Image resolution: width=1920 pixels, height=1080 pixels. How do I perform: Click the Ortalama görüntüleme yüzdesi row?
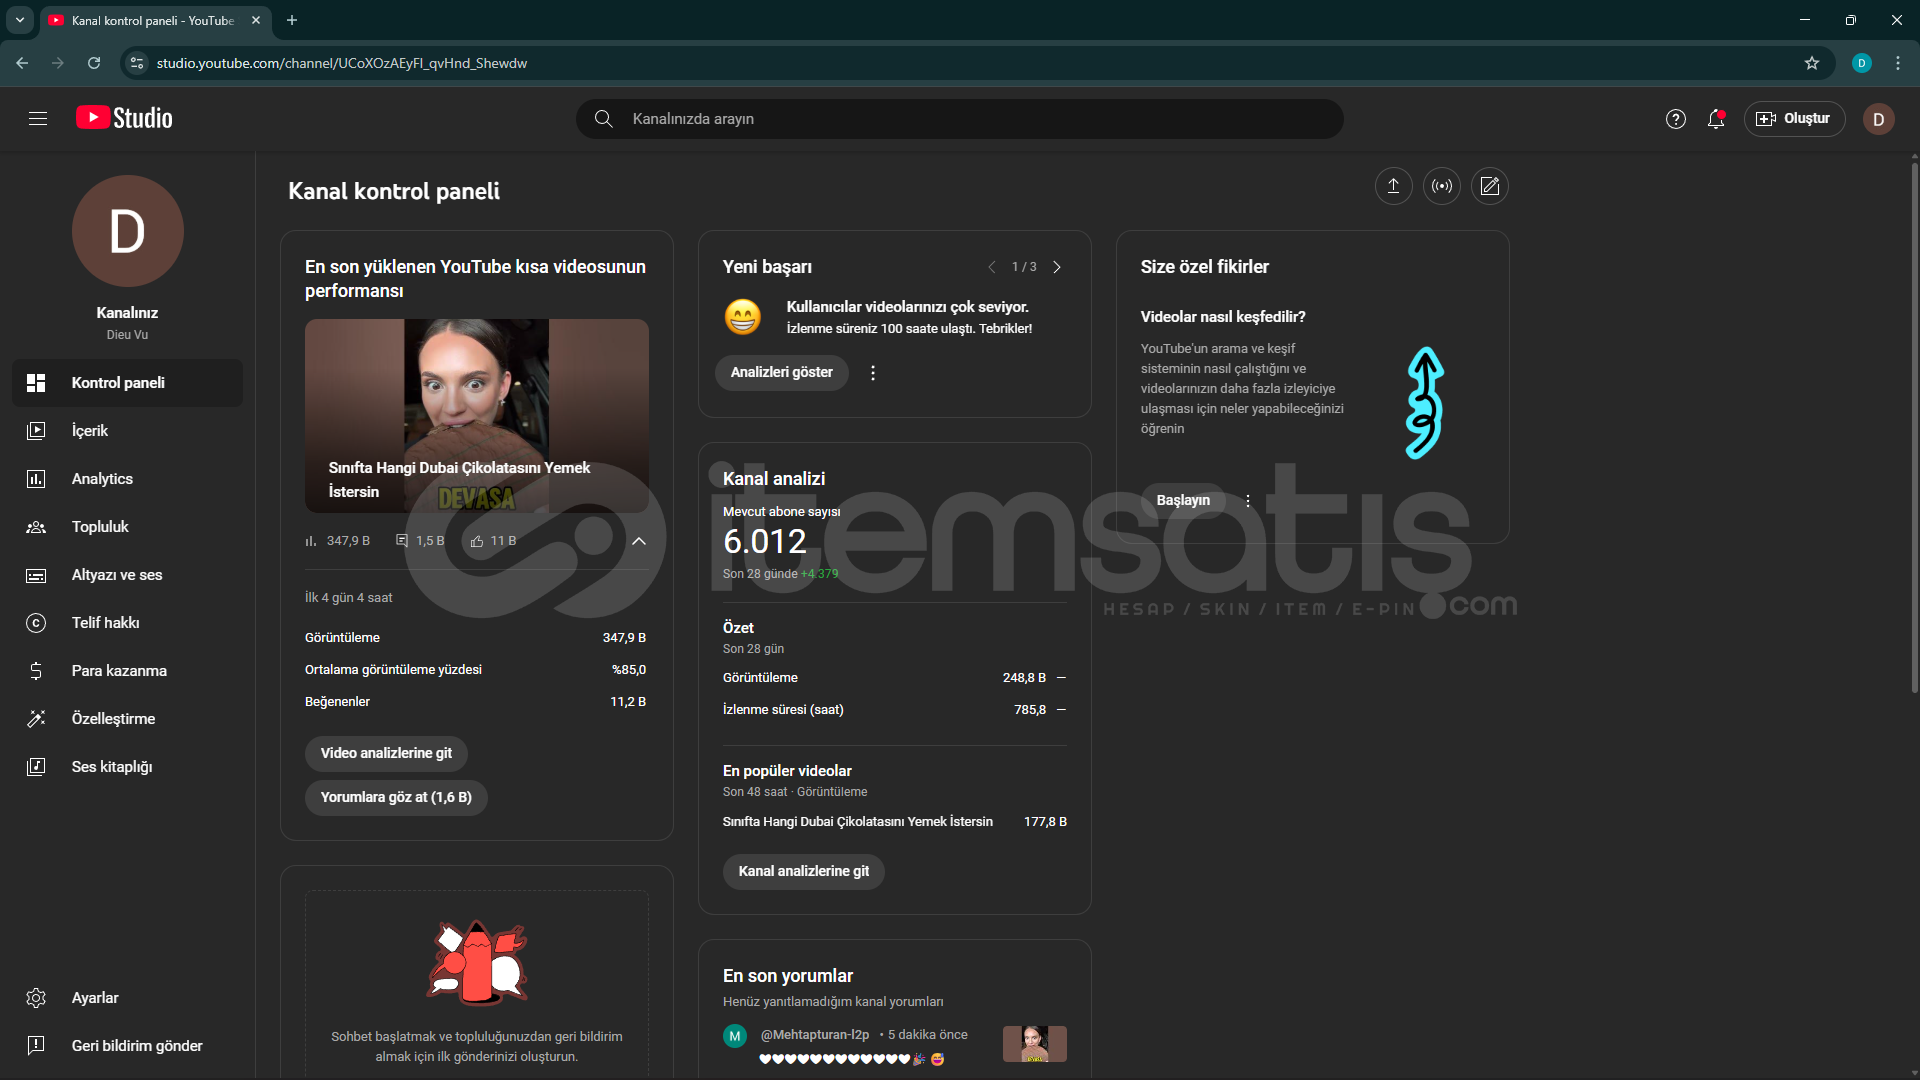point(476,670)
